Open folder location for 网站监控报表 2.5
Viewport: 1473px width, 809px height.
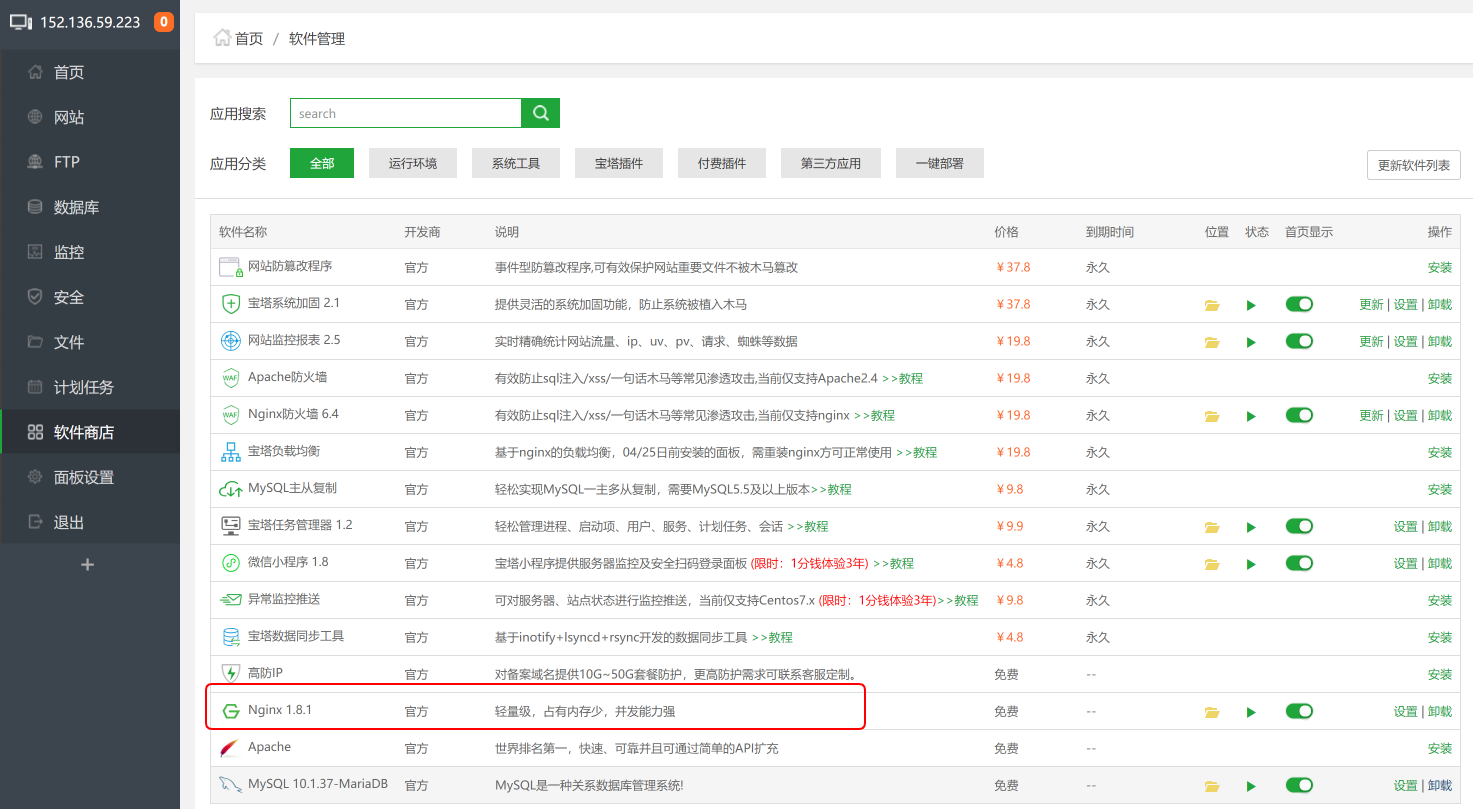[1212, 342]
